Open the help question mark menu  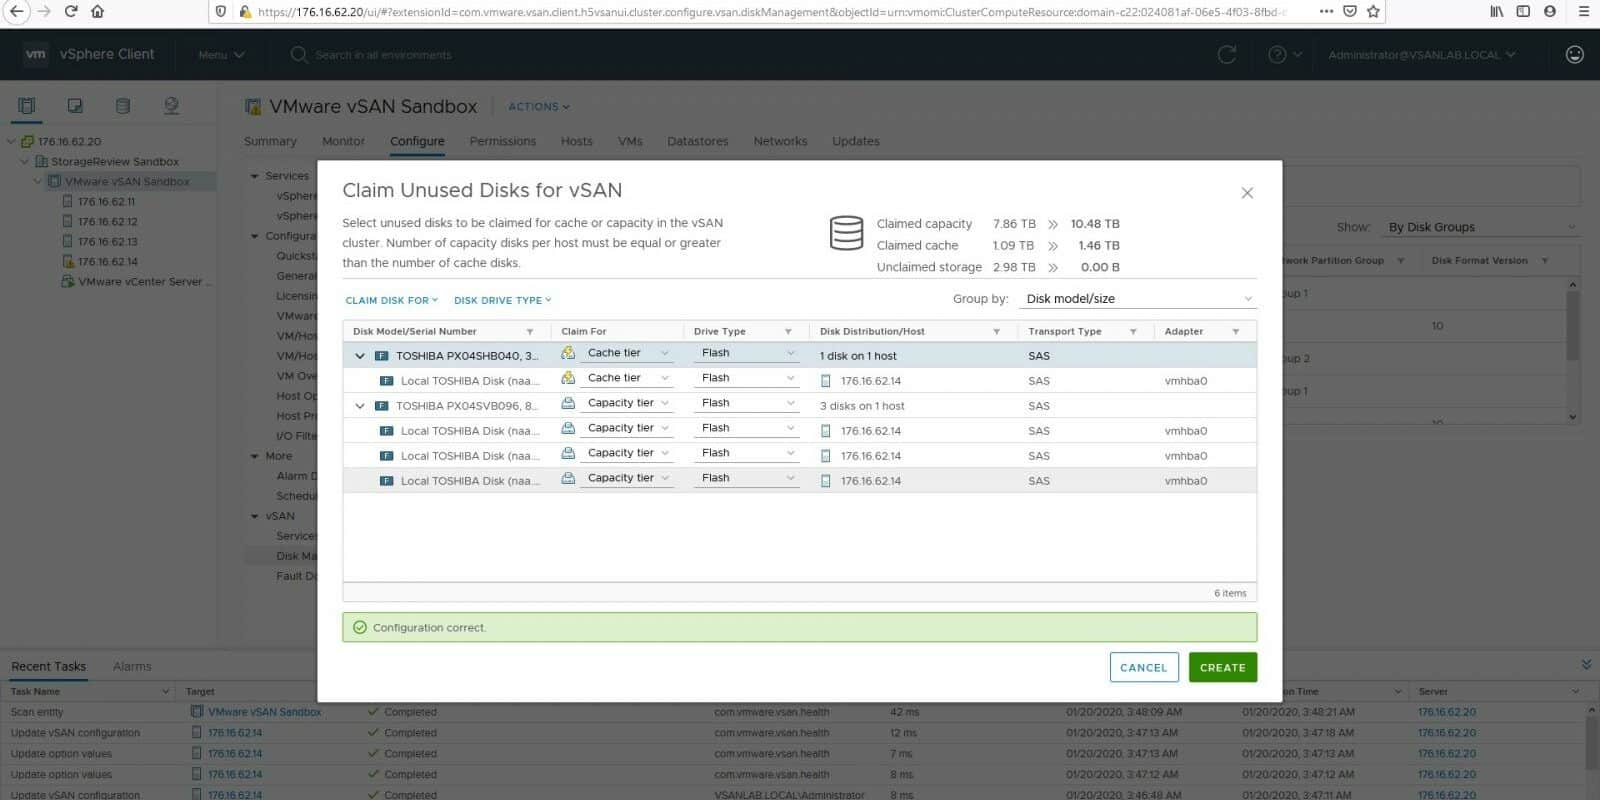point(1284,55)
